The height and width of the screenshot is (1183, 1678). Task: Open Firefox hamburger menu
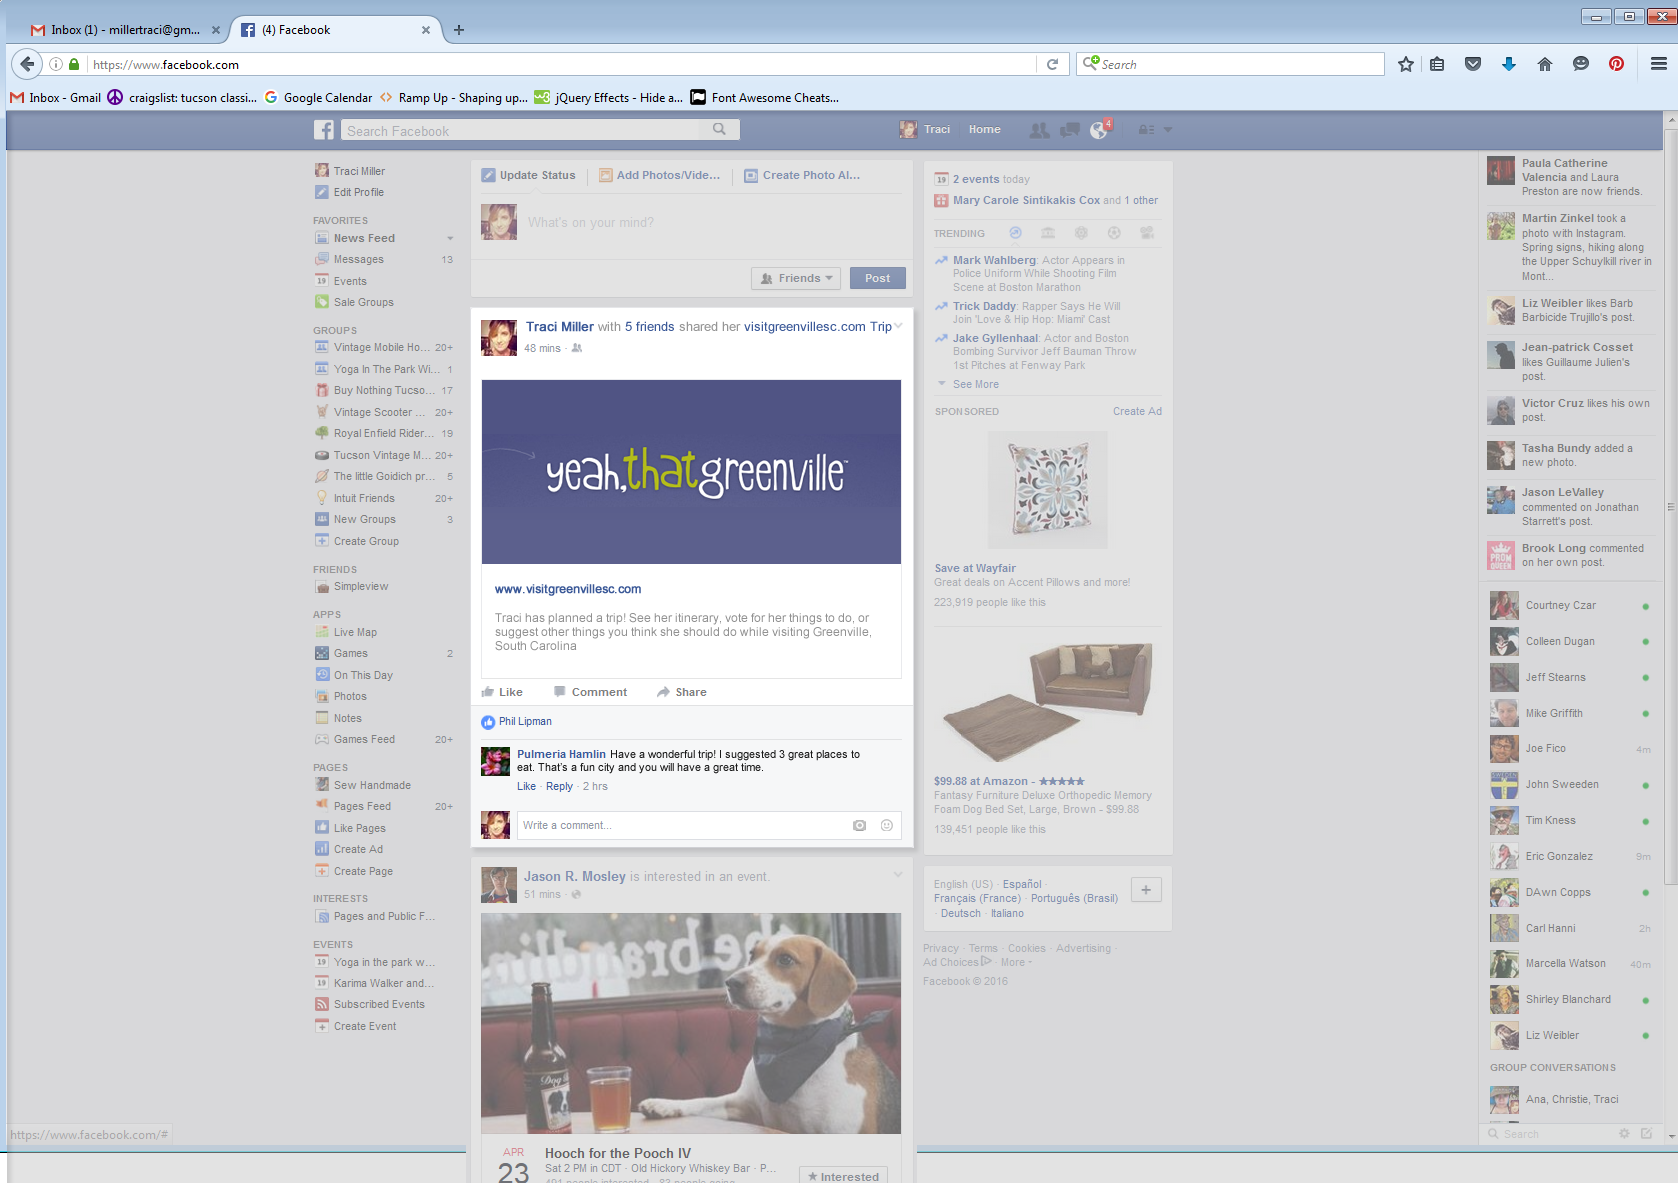[1659, 64]
